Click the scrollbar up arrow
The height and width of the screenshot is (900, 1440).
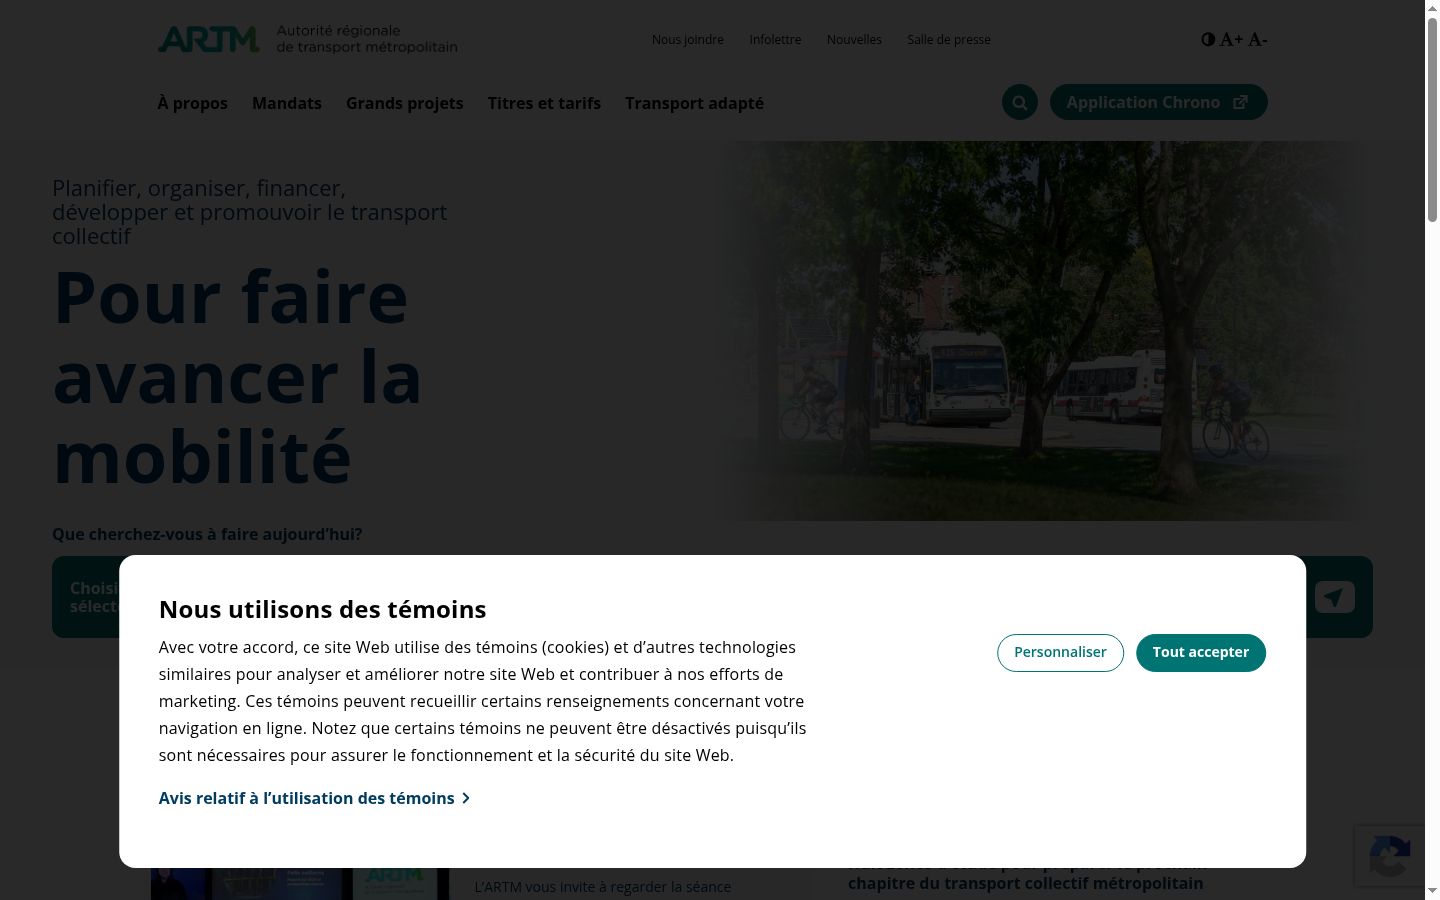[1432, 8]
